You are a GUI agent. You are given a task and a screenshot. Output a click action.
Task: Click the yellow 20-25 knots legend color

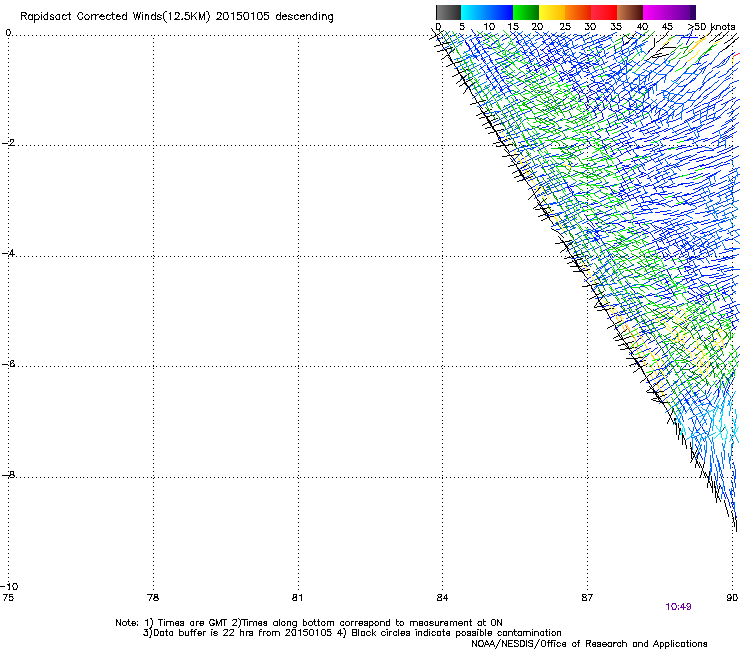pos(552,12)
